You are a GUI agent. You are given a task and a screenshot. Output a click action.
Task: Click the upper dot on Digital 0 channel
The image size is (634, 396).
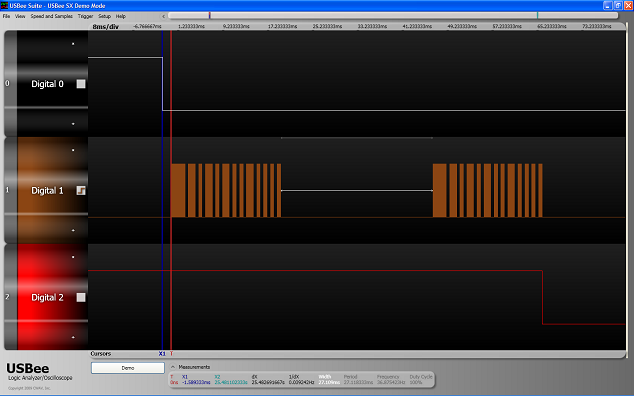[73, 44]
